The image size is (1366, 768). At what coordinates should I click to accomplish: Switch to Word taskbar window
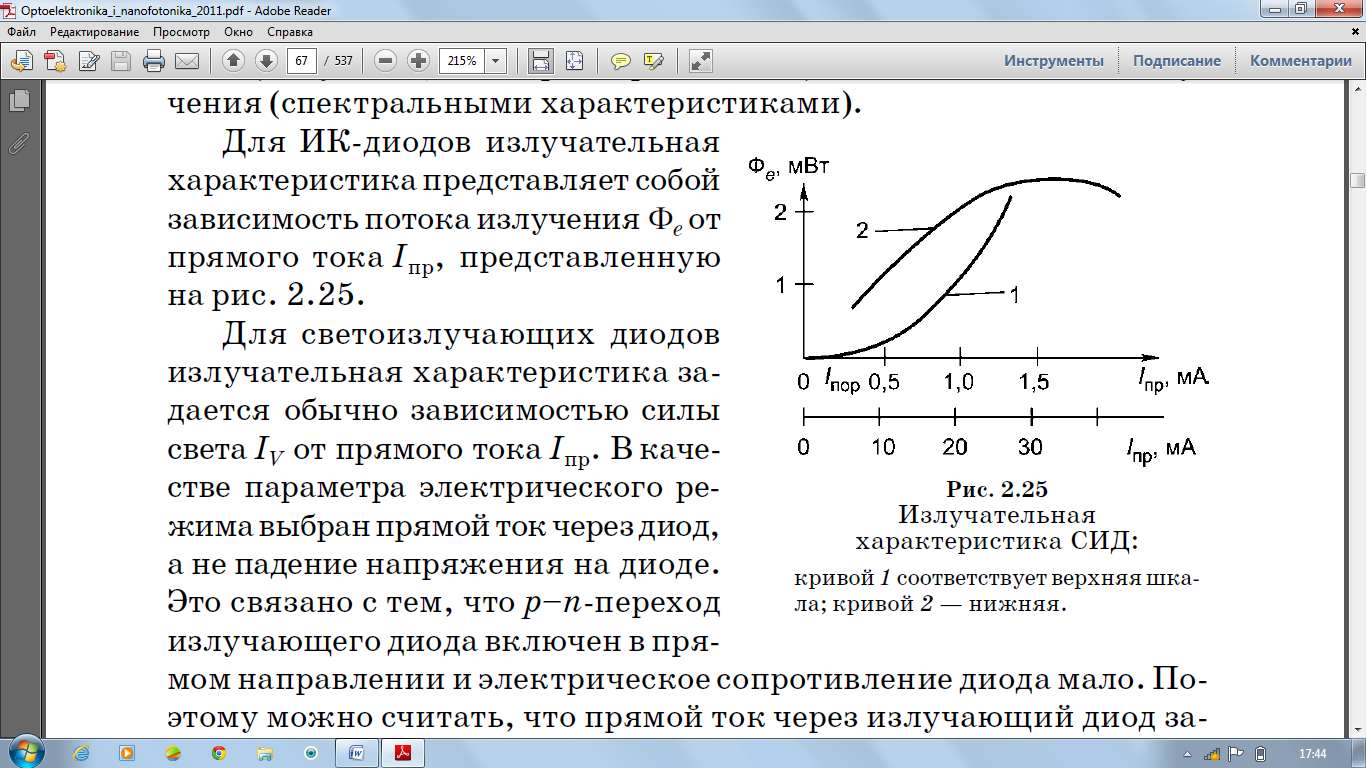pos(357,753)
